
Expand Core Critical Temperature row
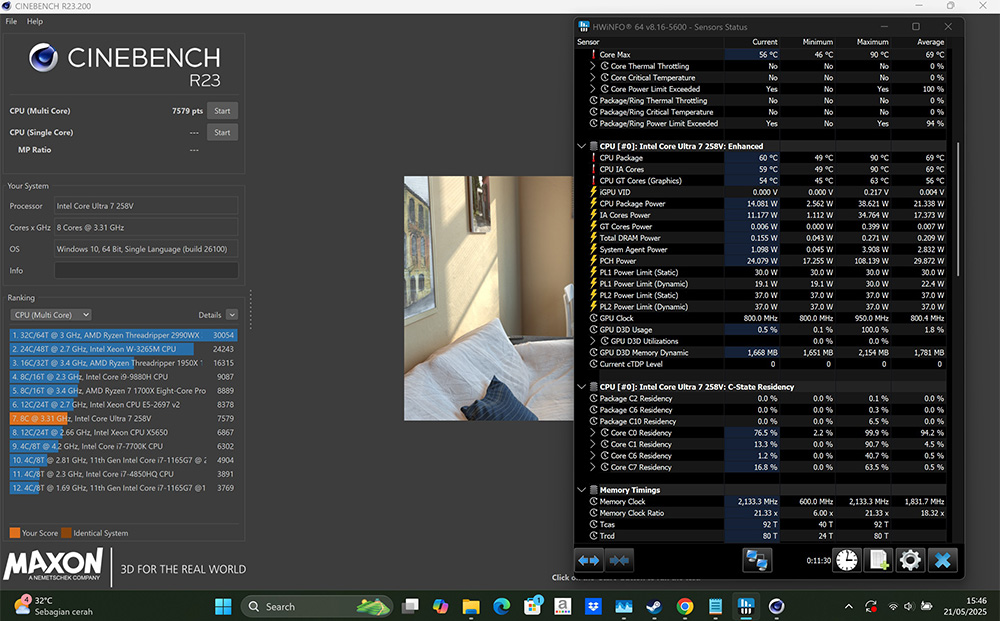pyautogui.click(x=592, y=78)
